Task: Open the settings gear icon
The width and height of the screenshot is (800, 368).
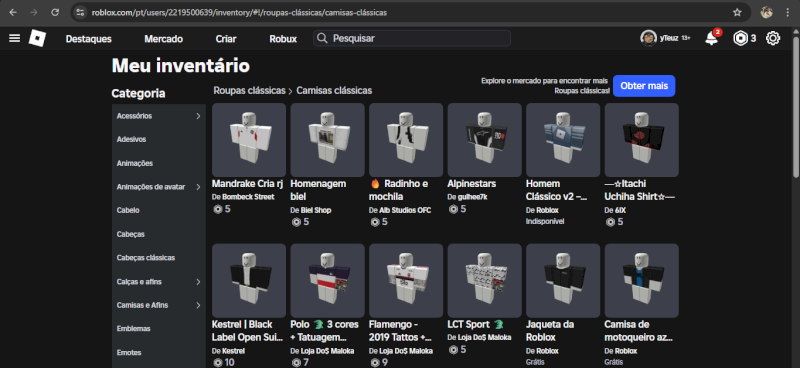Action: click(773, 38)
